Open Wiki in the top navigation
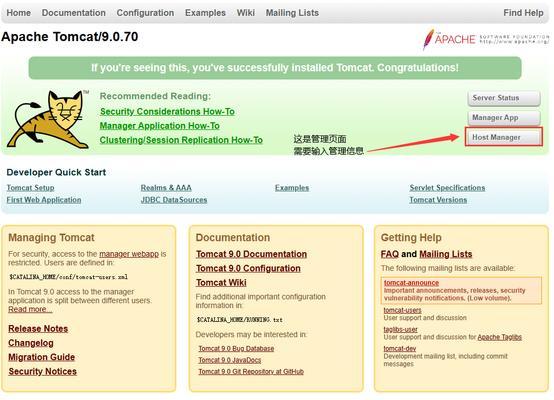This screenshot has width=554, height=400. coord(246,13)
